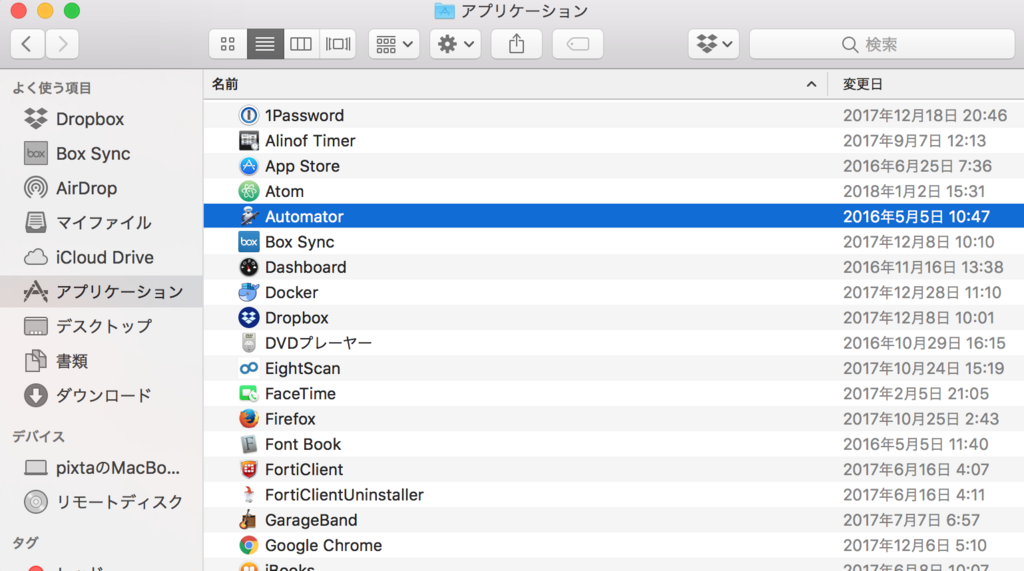This screenshot has width=1024, height=571.
Task: Go back to the previous folder
Action: coord(27,44)
